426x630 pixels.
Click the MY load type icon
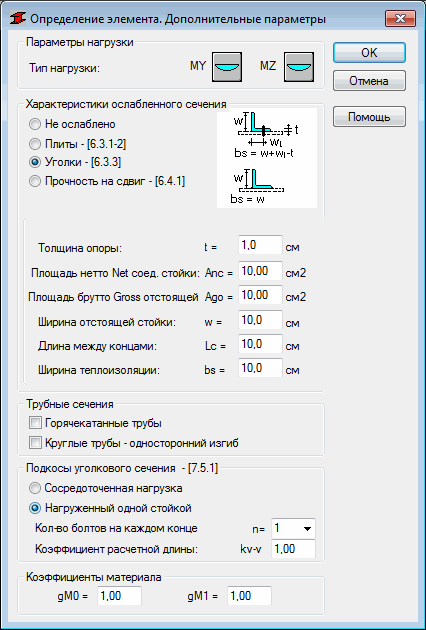coord(227,67)
